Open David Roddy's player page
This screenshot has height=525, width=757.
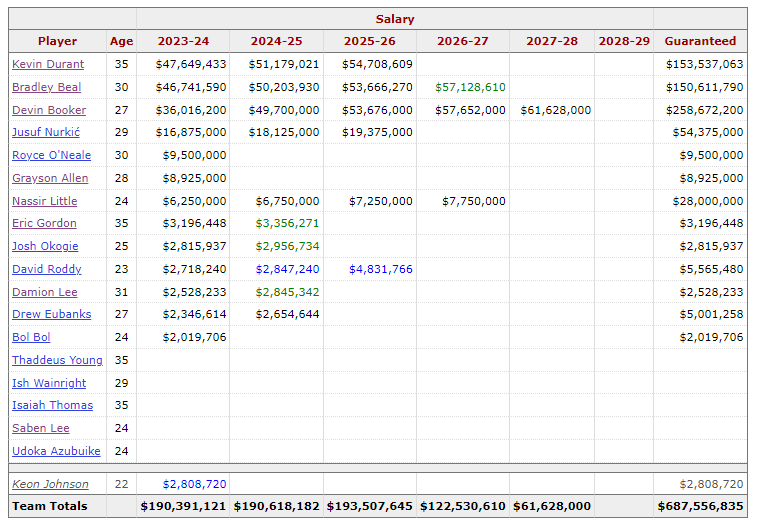47,269
